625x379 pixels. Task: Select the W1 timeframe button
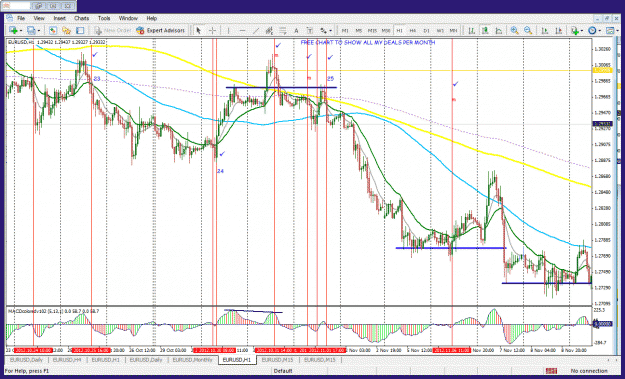(x=440, y=30)
